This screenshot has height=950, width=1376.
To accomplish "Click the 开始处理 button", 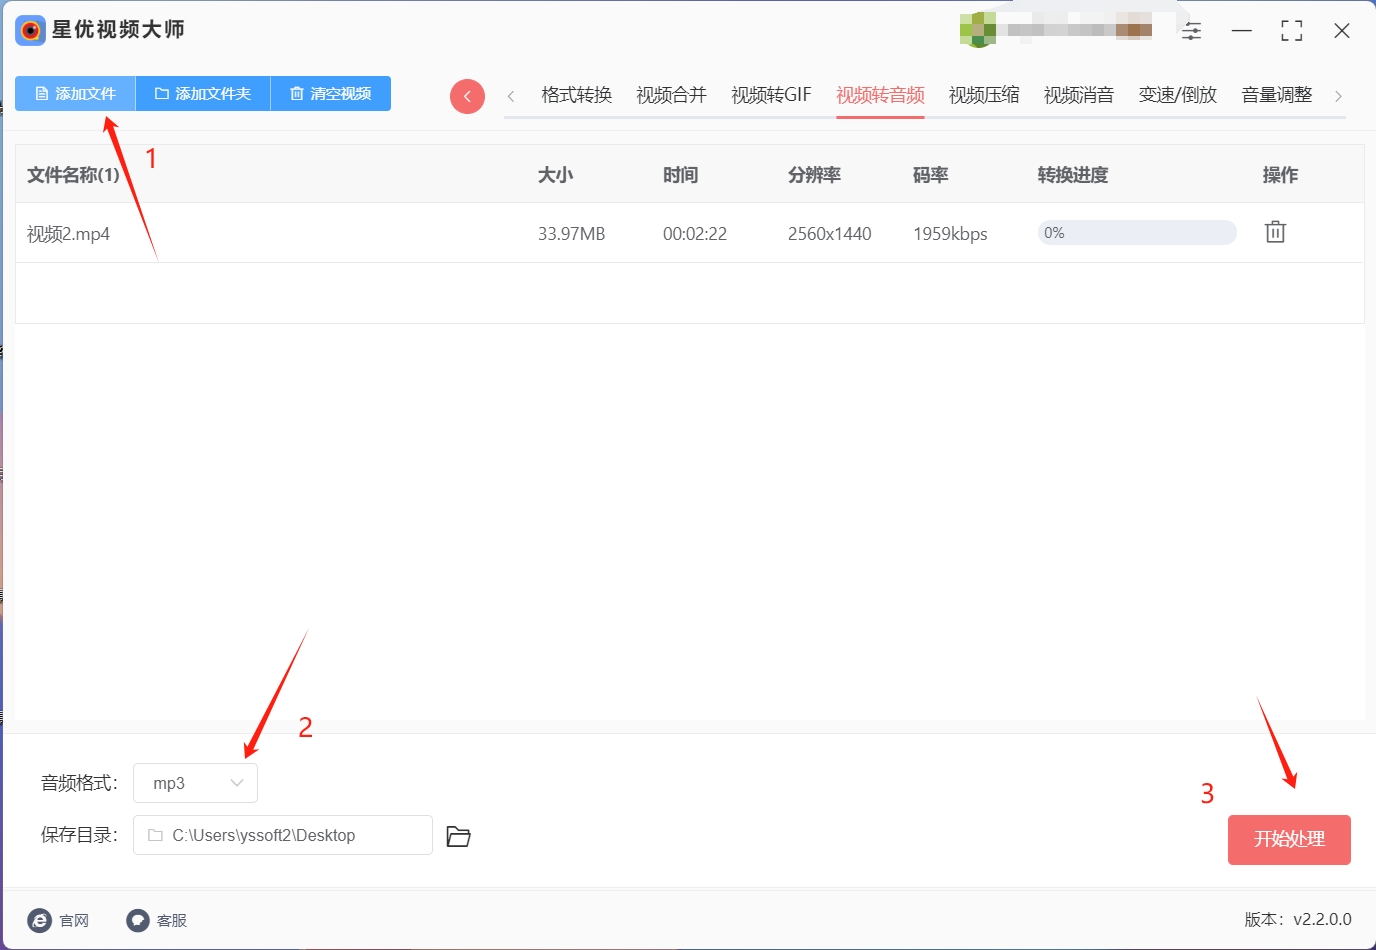I will click(1289, 839).
